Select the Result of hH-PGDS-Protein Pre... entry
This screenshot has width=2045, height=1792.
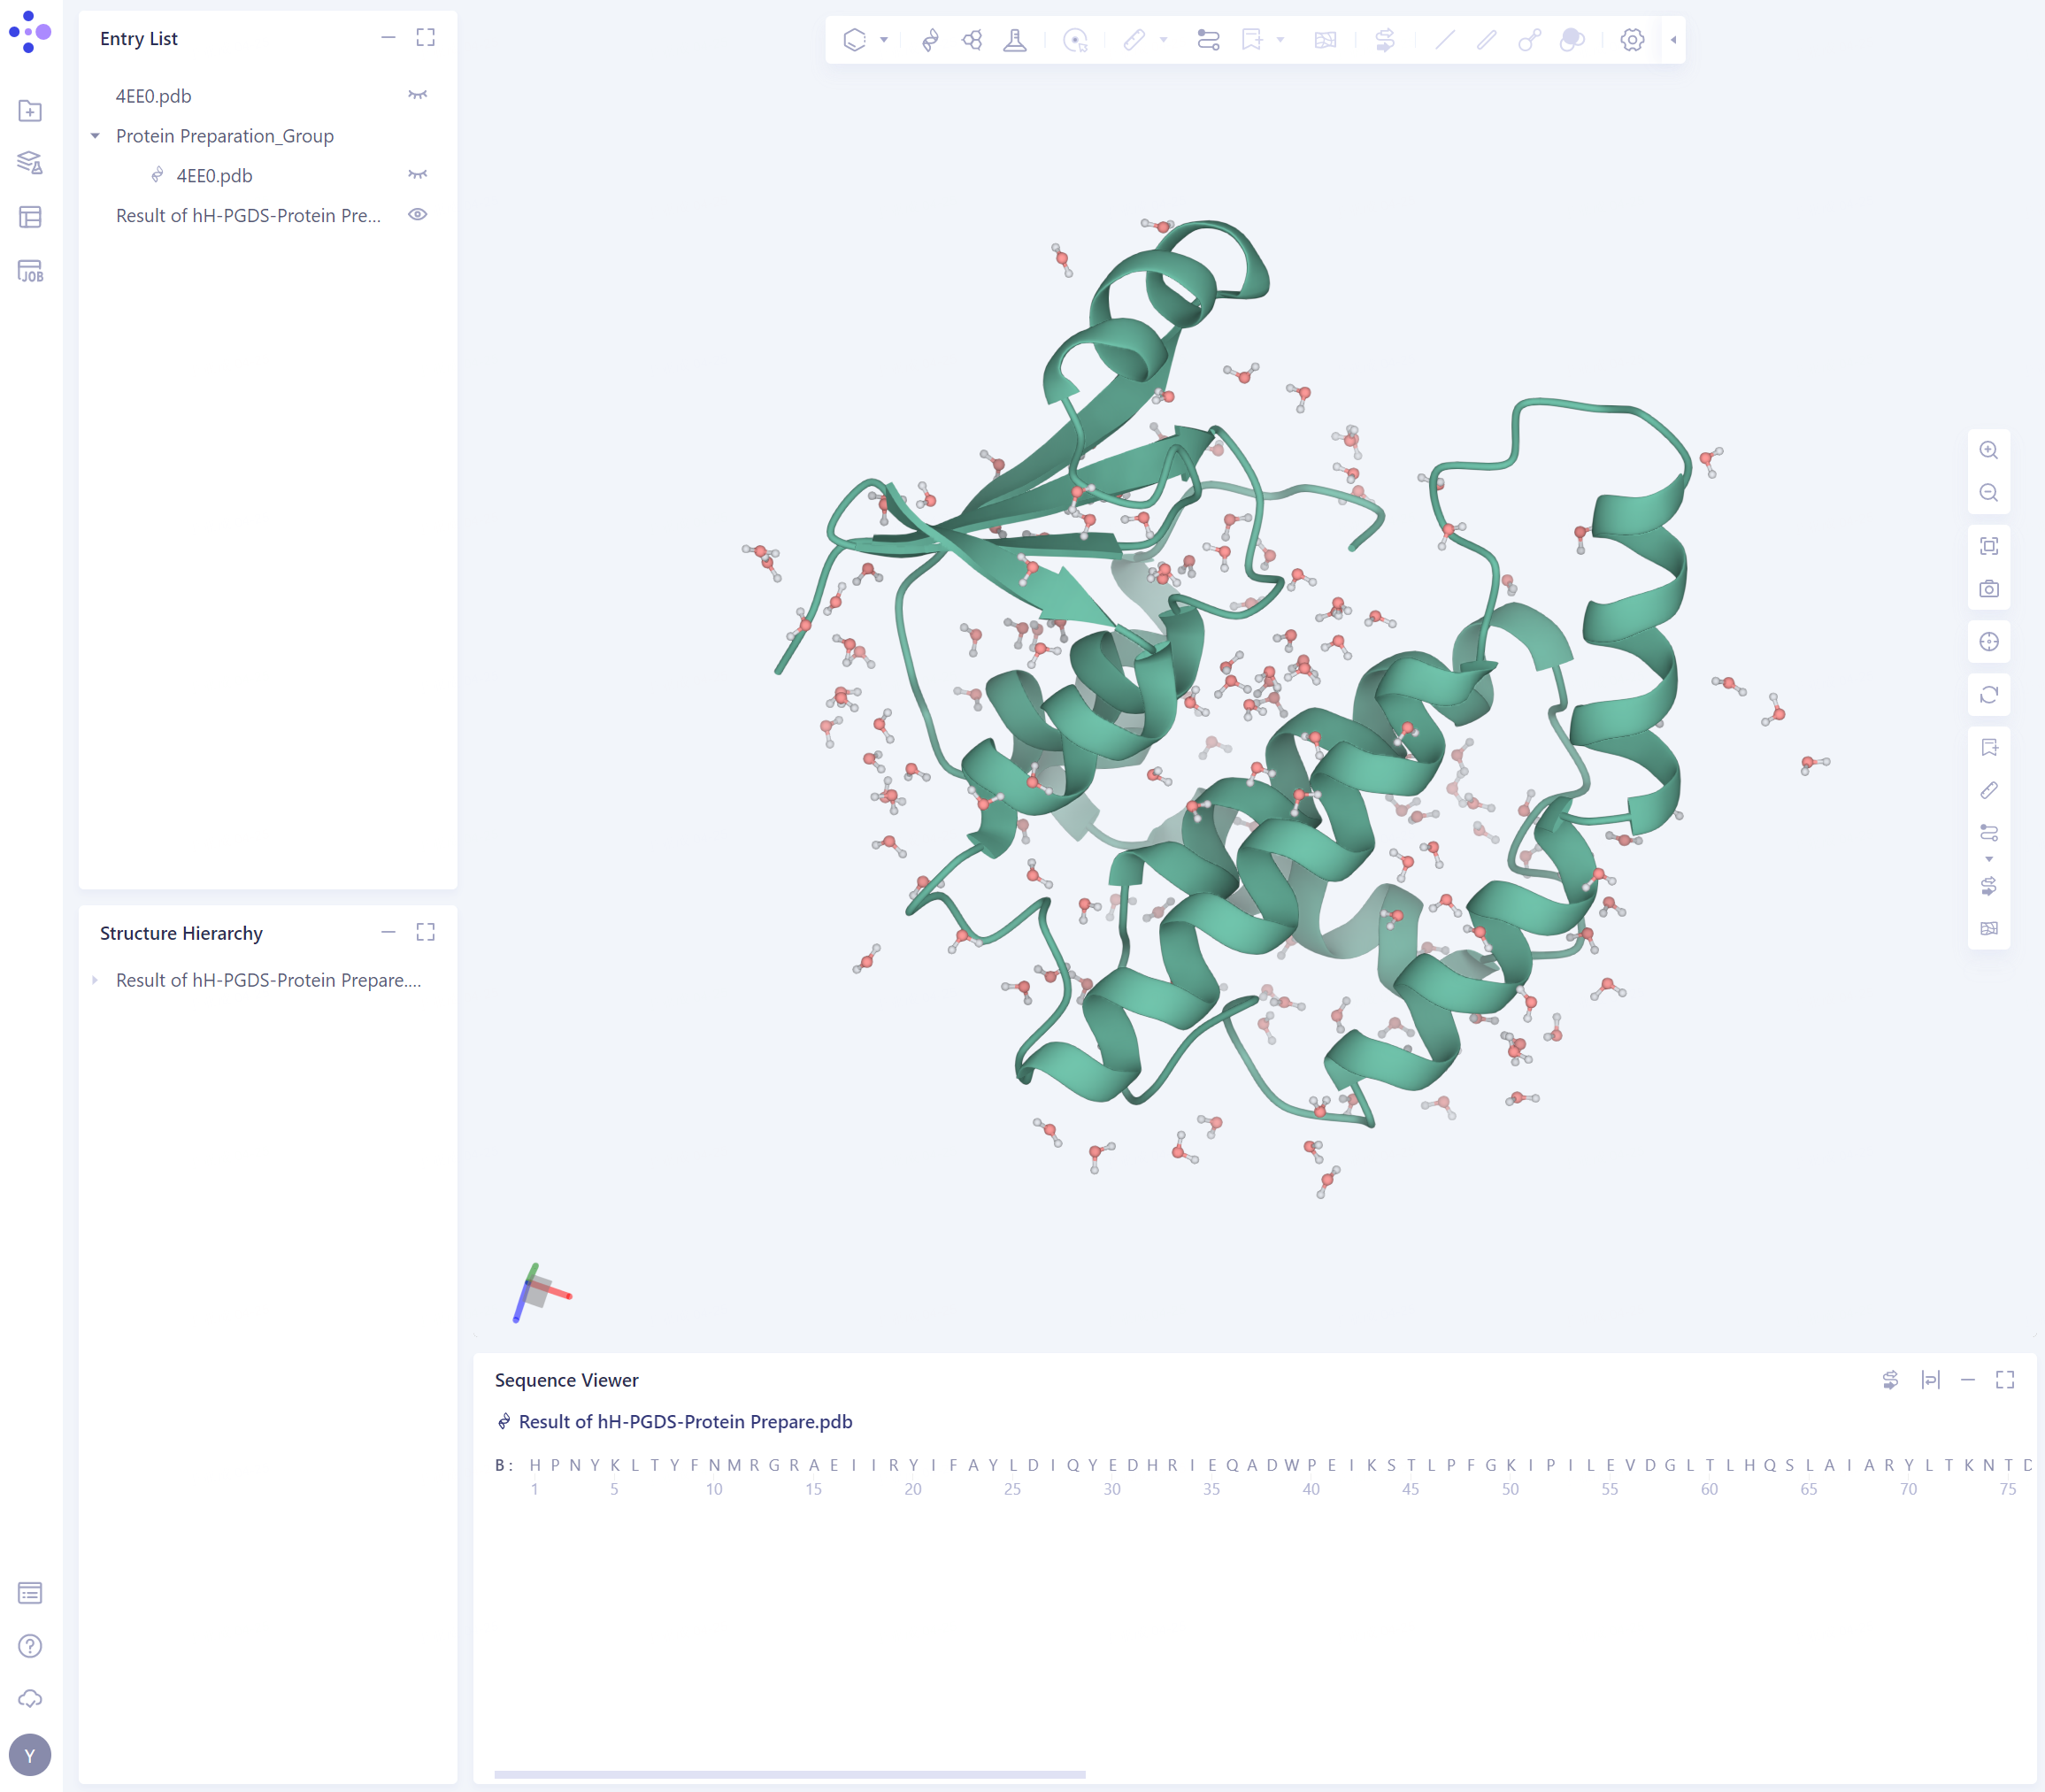[248, 215]
